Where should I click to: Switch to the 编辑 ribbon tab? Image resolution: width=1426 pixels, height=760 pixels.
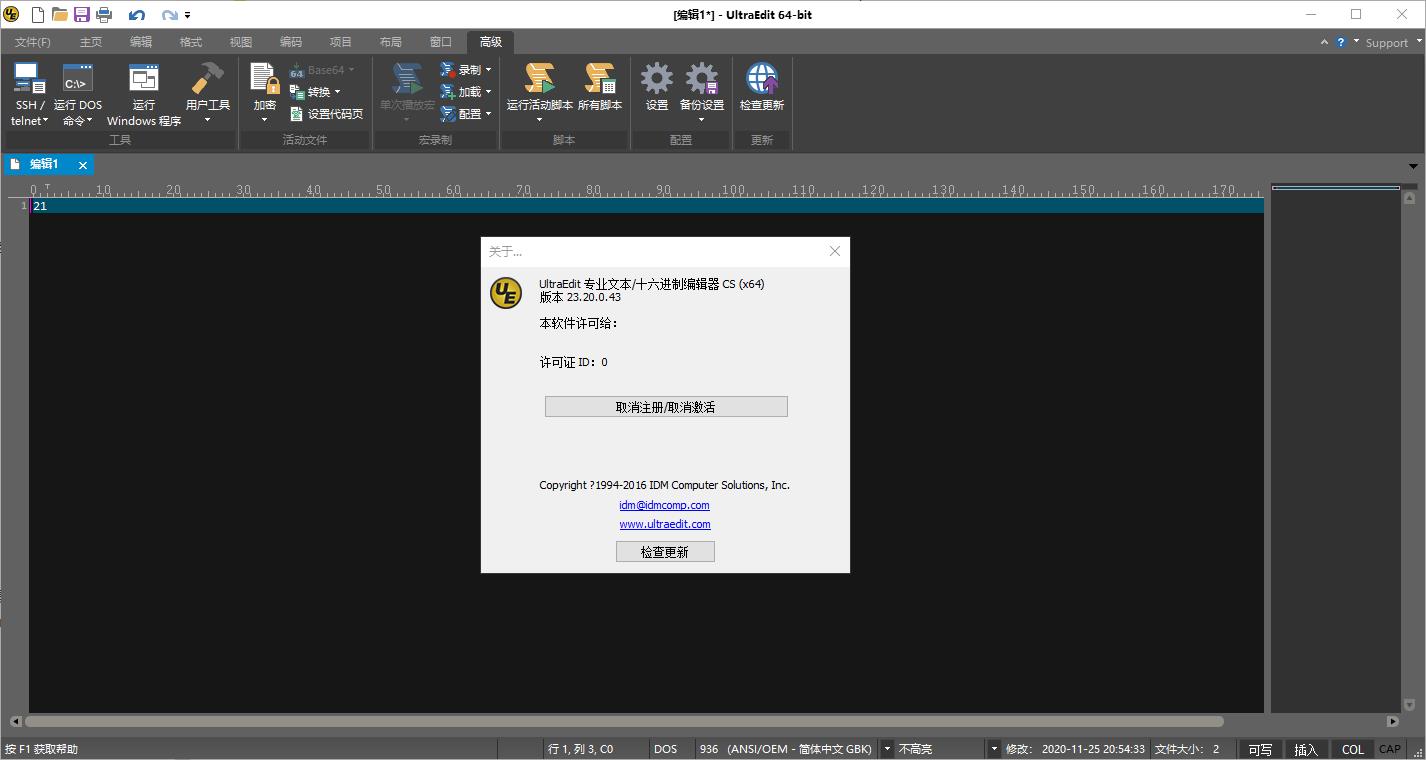(x=141, y=42)
